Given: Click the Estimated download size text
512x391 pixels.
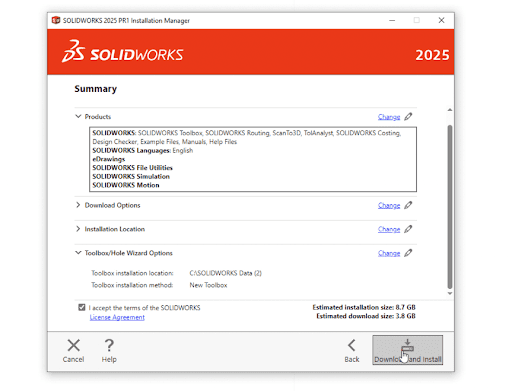Looking at the screenshot, I should coord(366,316).
